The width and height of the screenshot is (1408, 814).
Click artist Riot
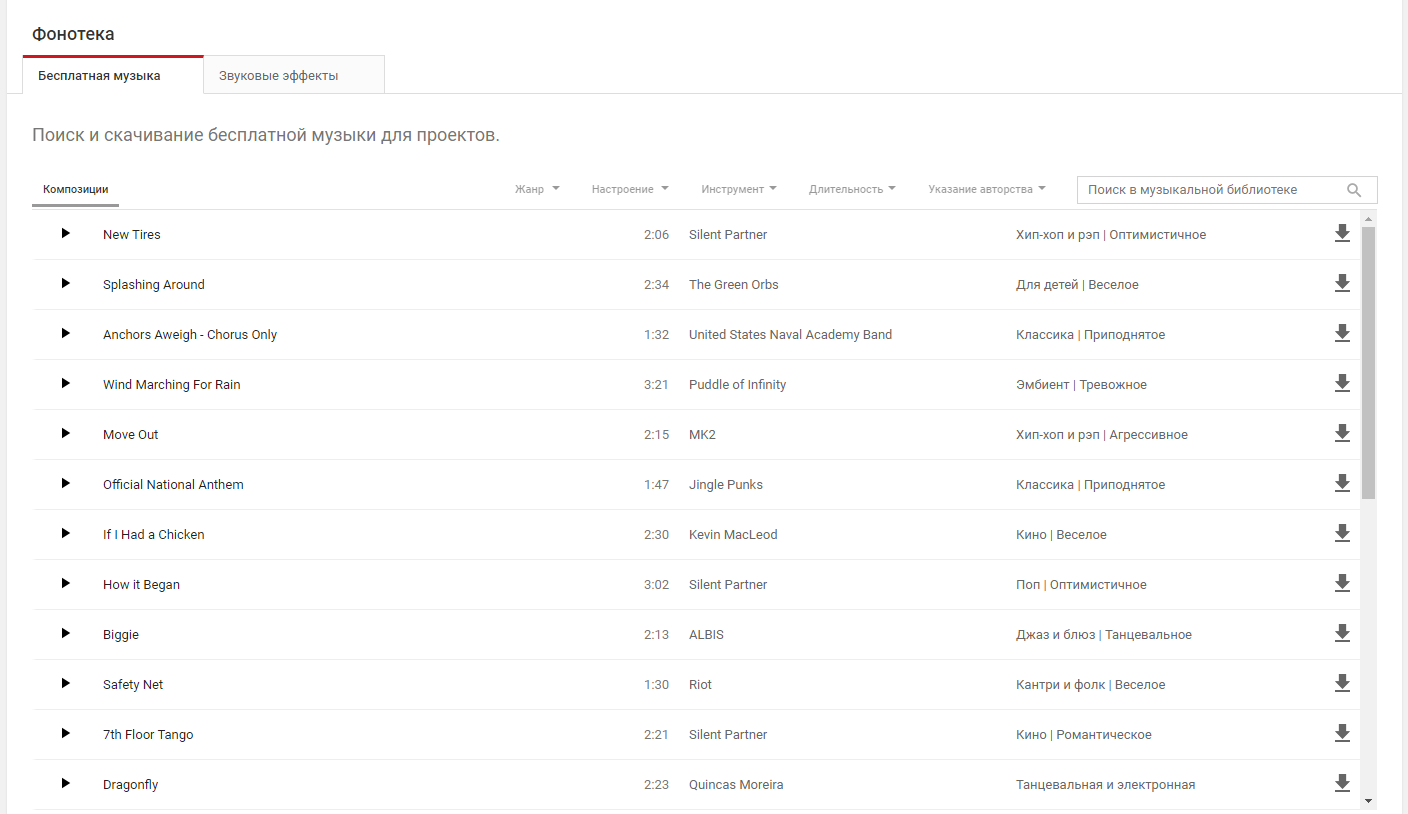700,685
